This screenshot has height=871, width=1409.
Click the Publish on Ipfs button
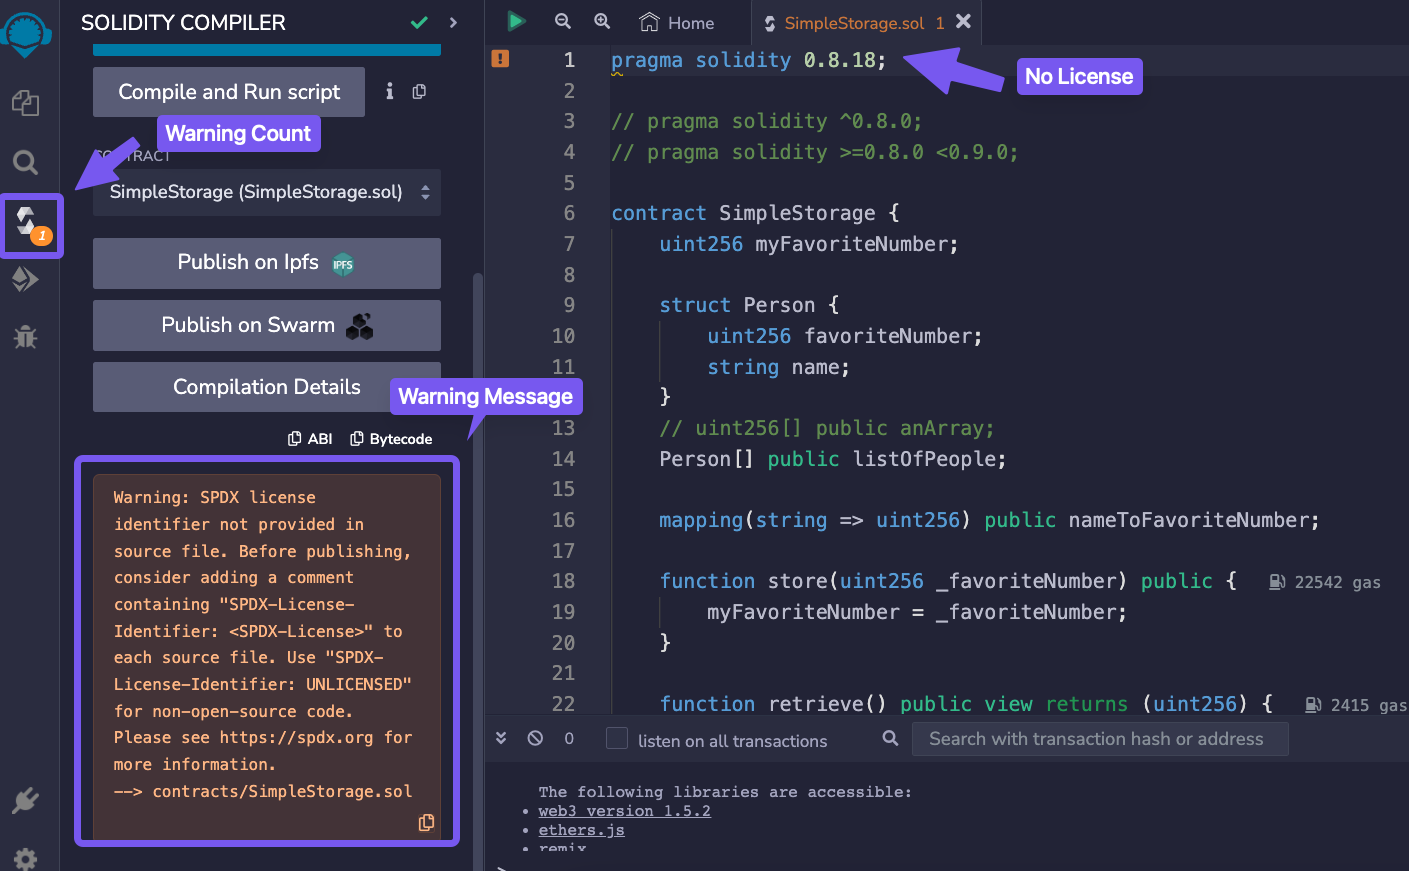tap(266, 263)
